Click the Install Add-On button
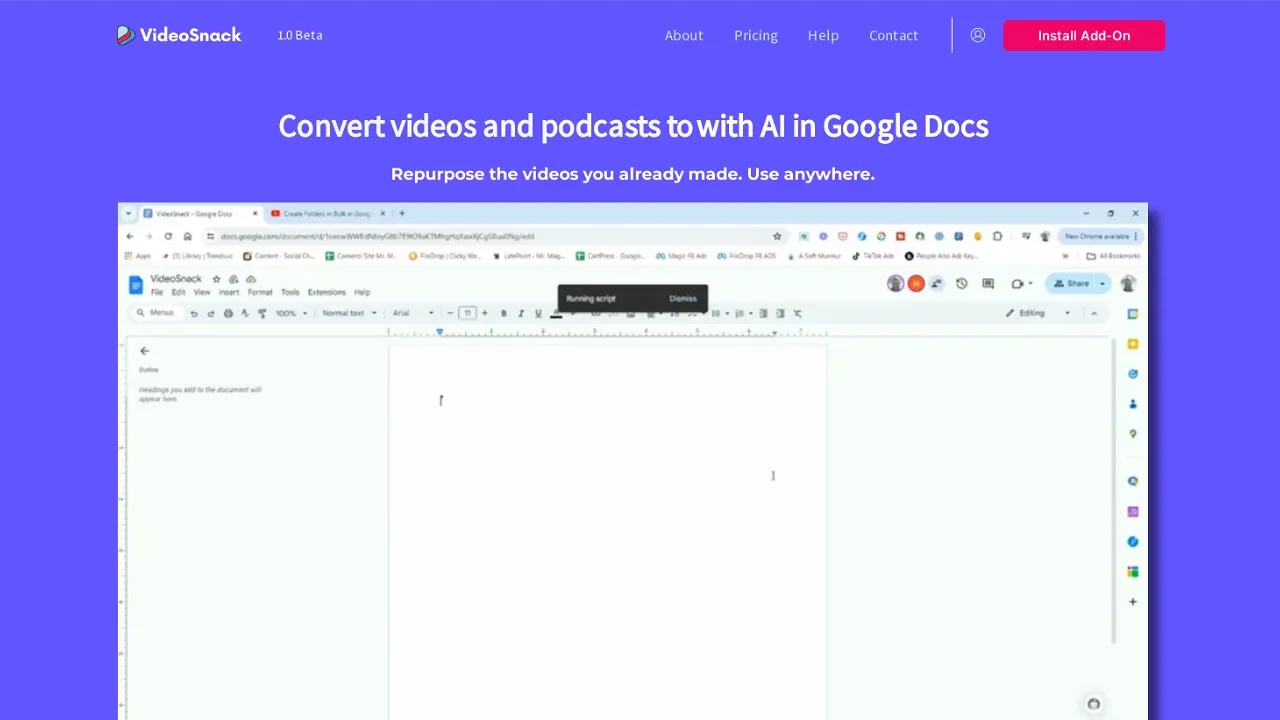 [x=1084, y=35]
